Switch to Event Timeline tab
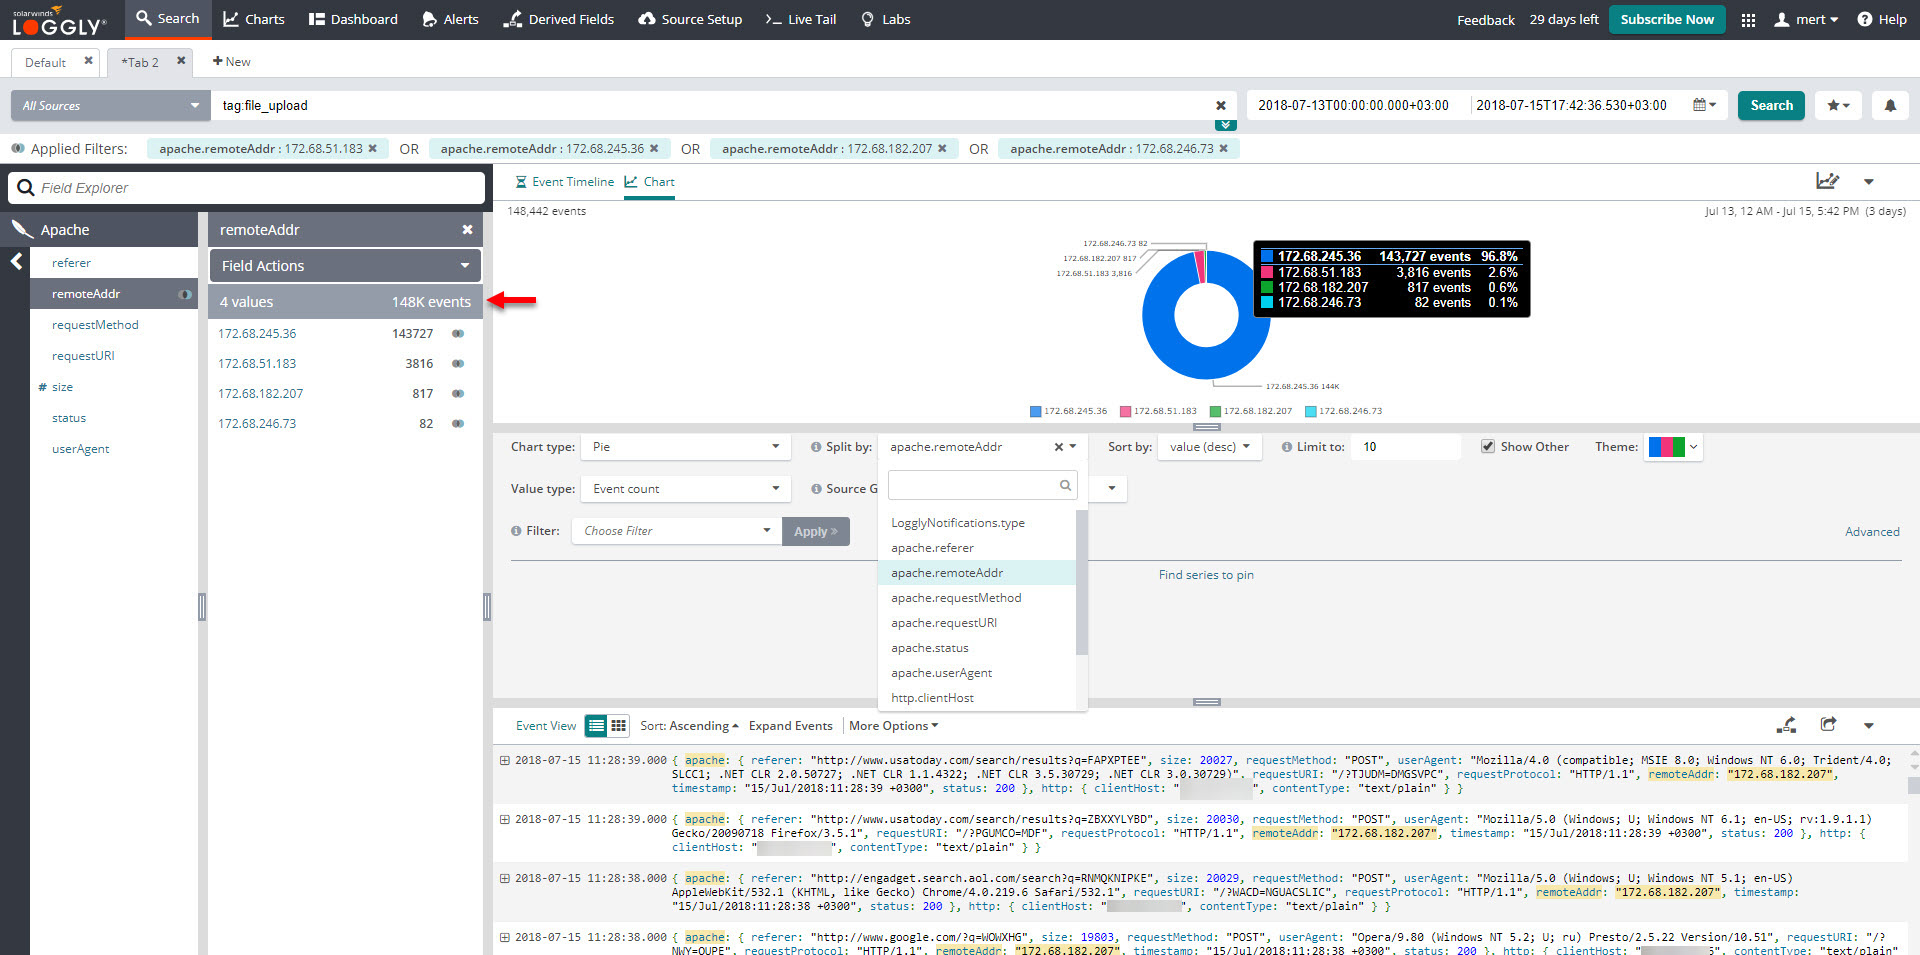This screenshot has height=955, width=1920. point(565,182)
